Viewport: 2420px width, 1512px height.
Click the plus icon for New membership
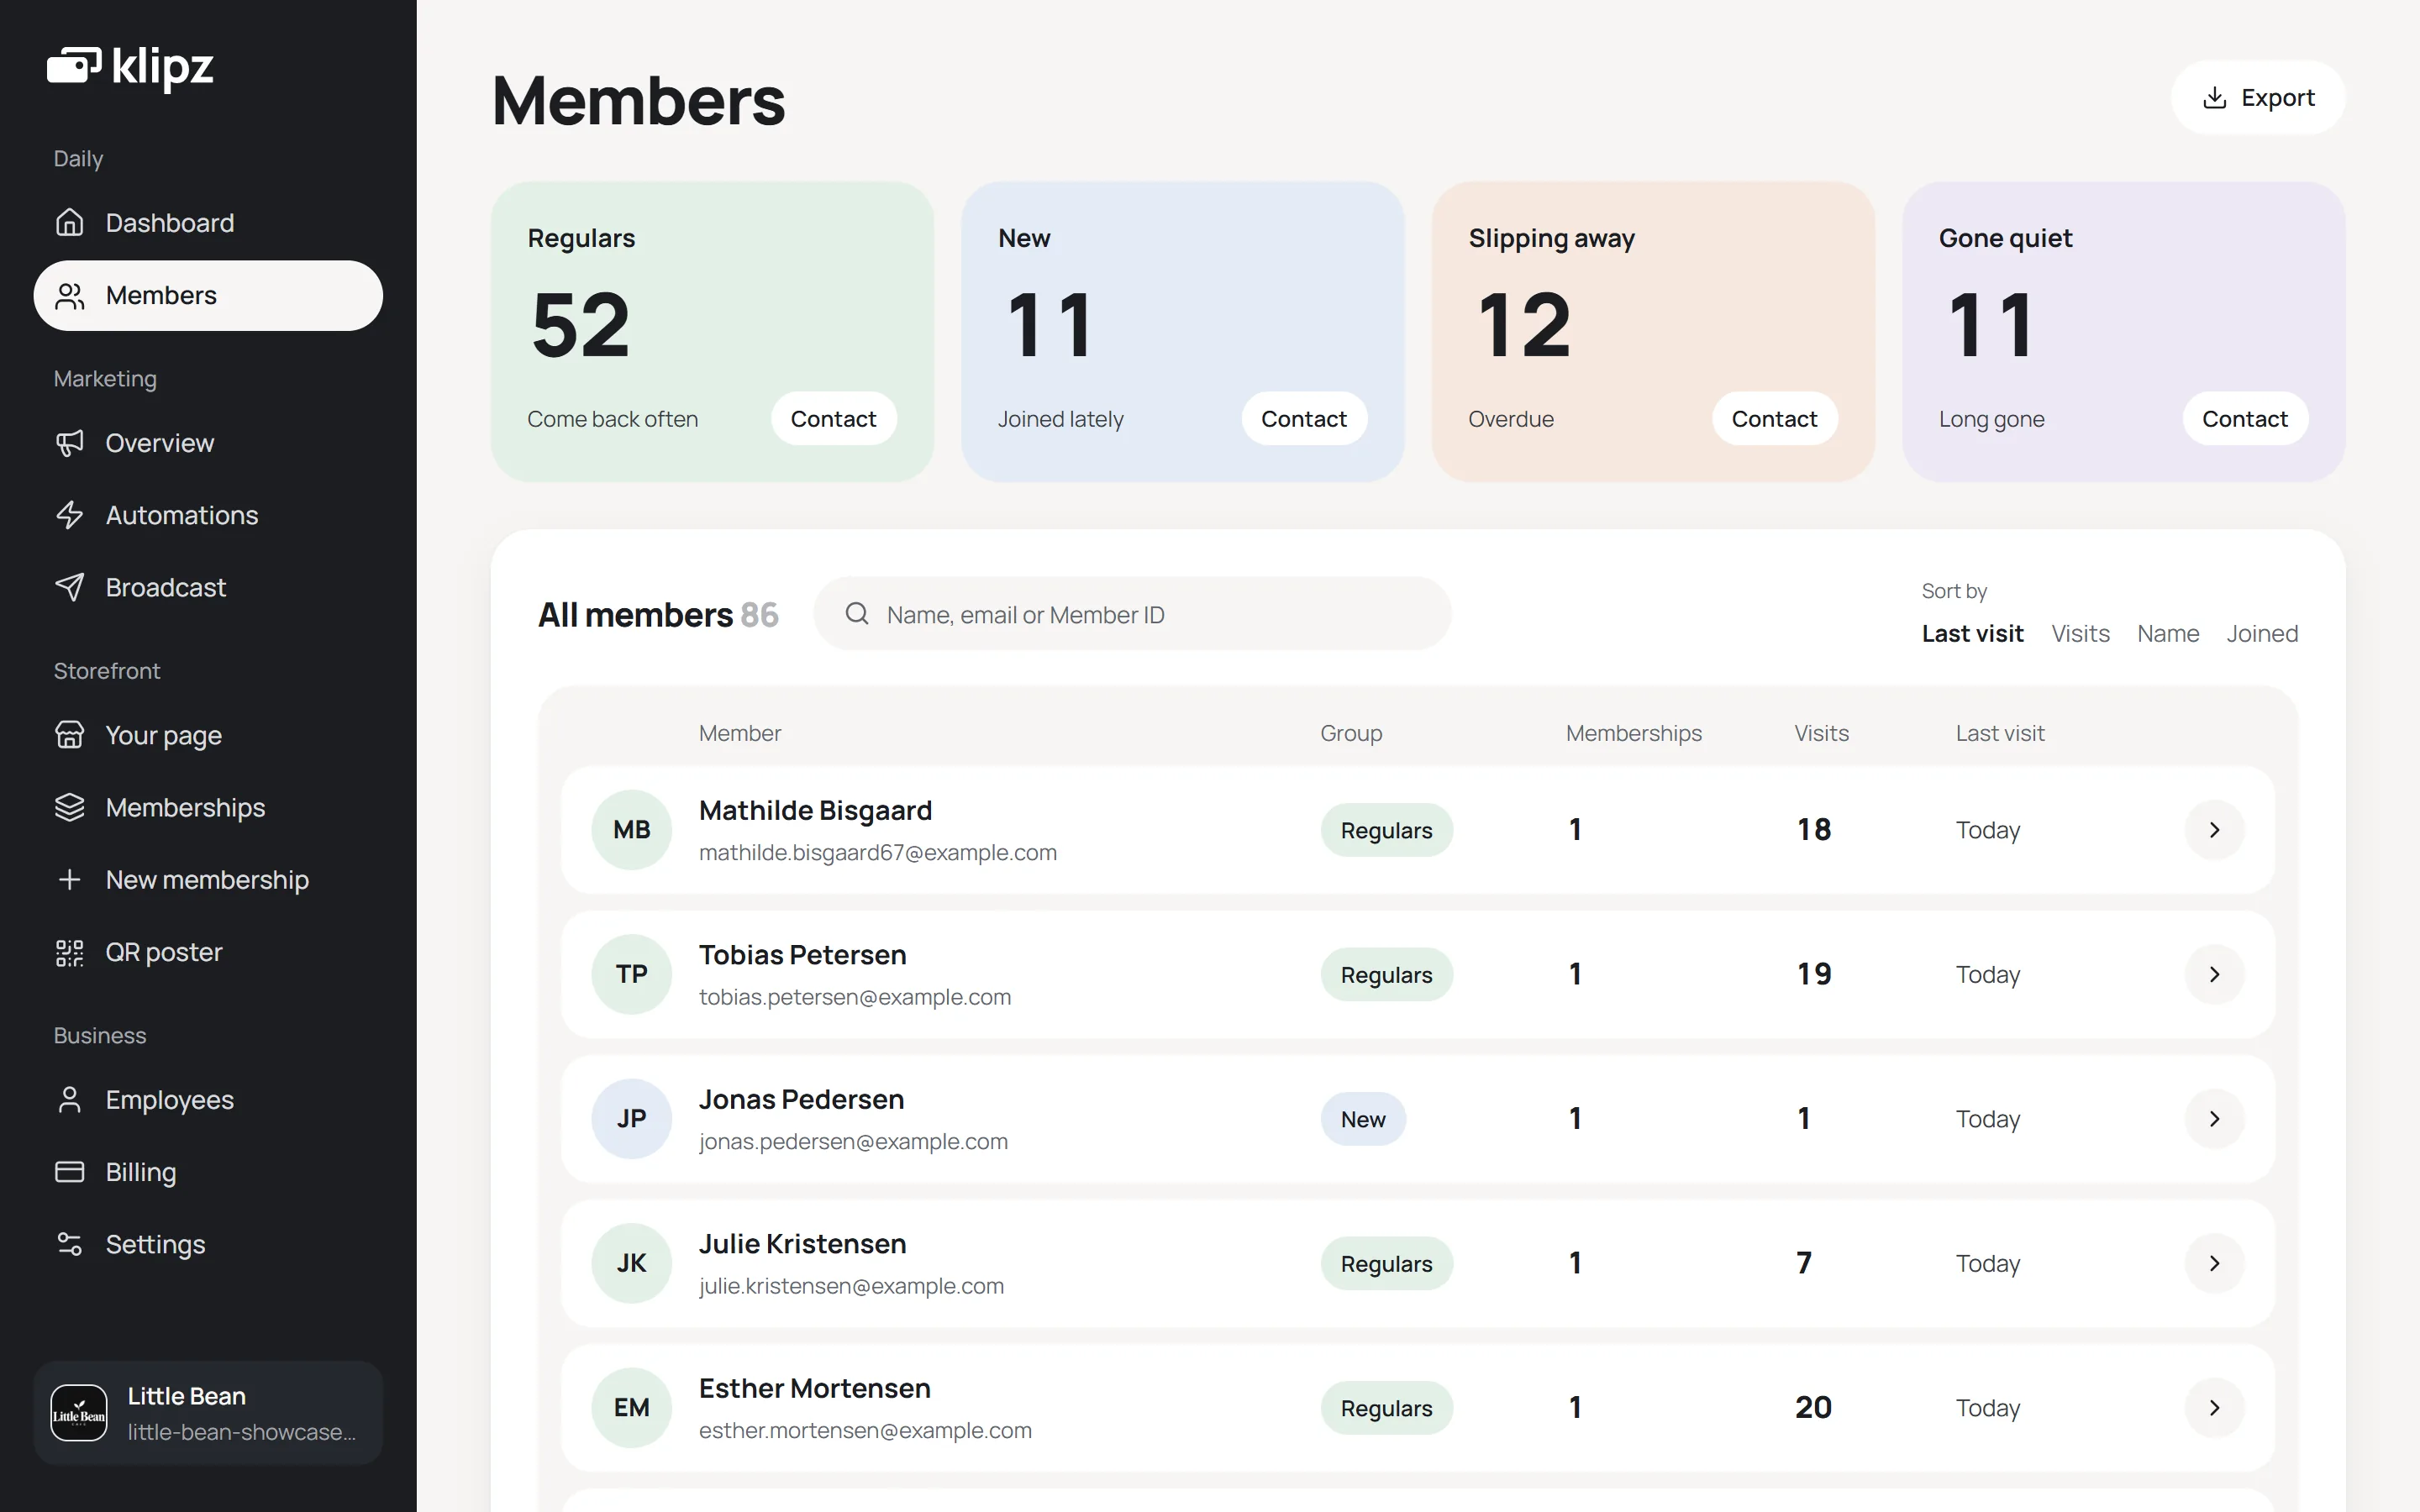click(x=69, y=879)
